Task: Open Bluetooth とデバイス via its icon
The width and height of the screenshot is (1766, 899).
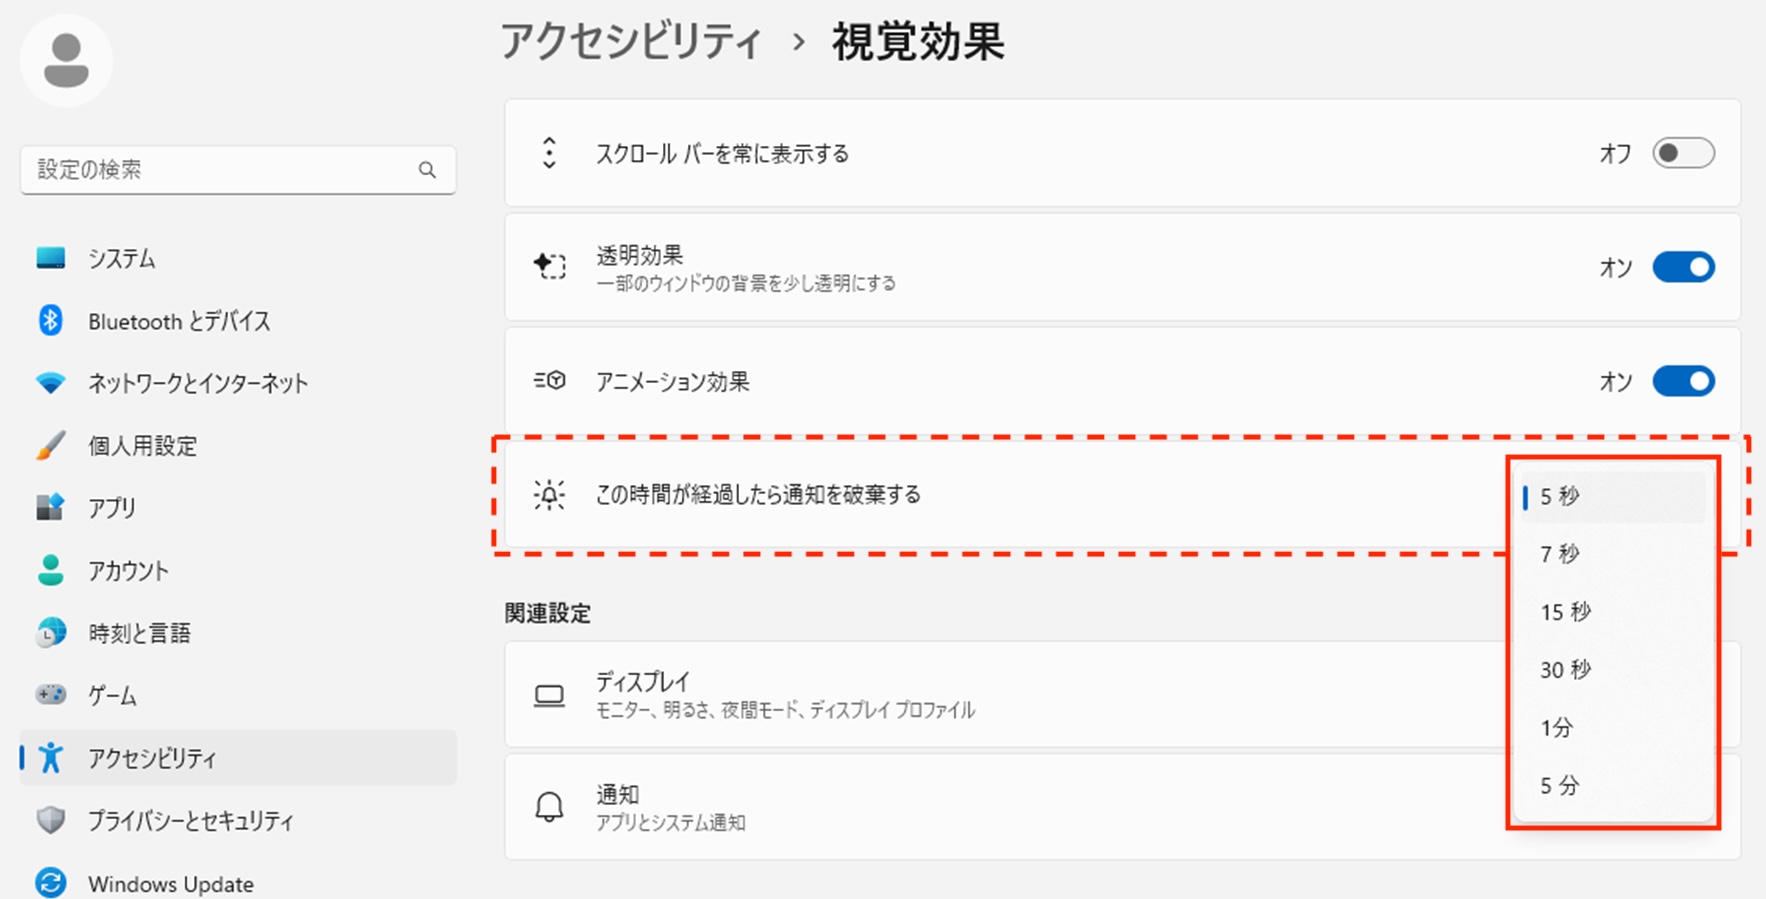Action: (50, 321)
